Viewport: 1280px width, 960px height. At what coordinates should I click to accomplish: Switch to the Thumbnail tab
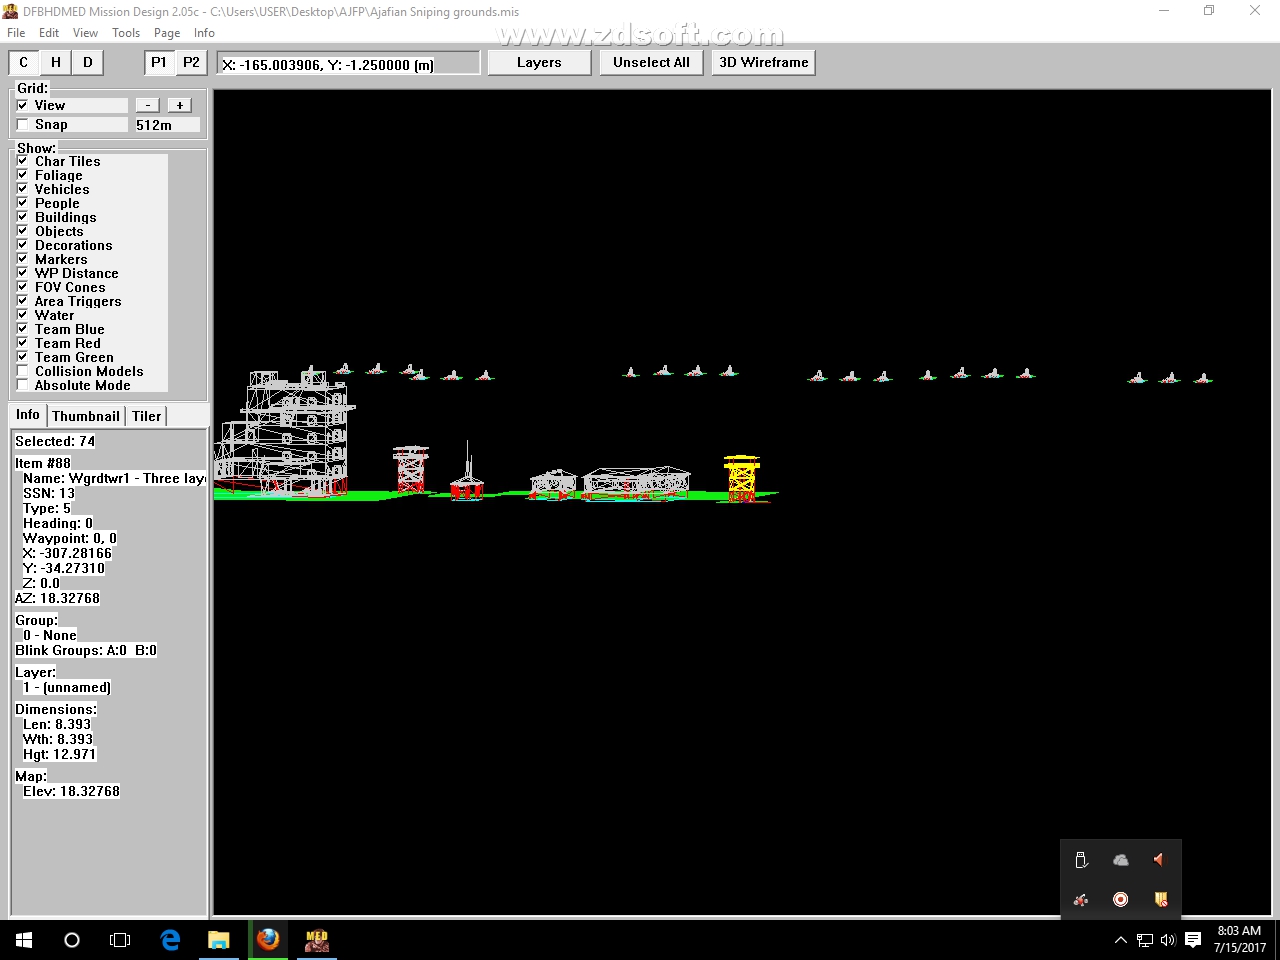click(86, 416)
